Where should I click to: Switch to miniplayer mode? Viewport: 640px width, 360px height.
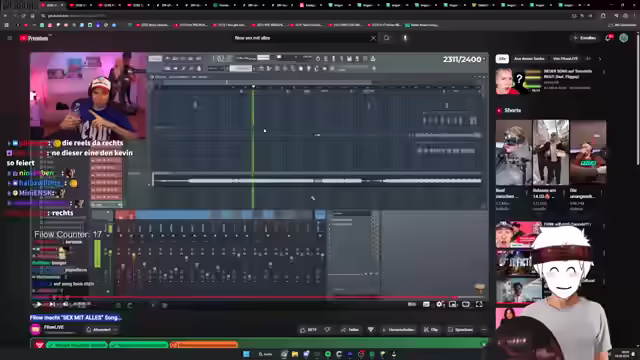pos(453,304)
